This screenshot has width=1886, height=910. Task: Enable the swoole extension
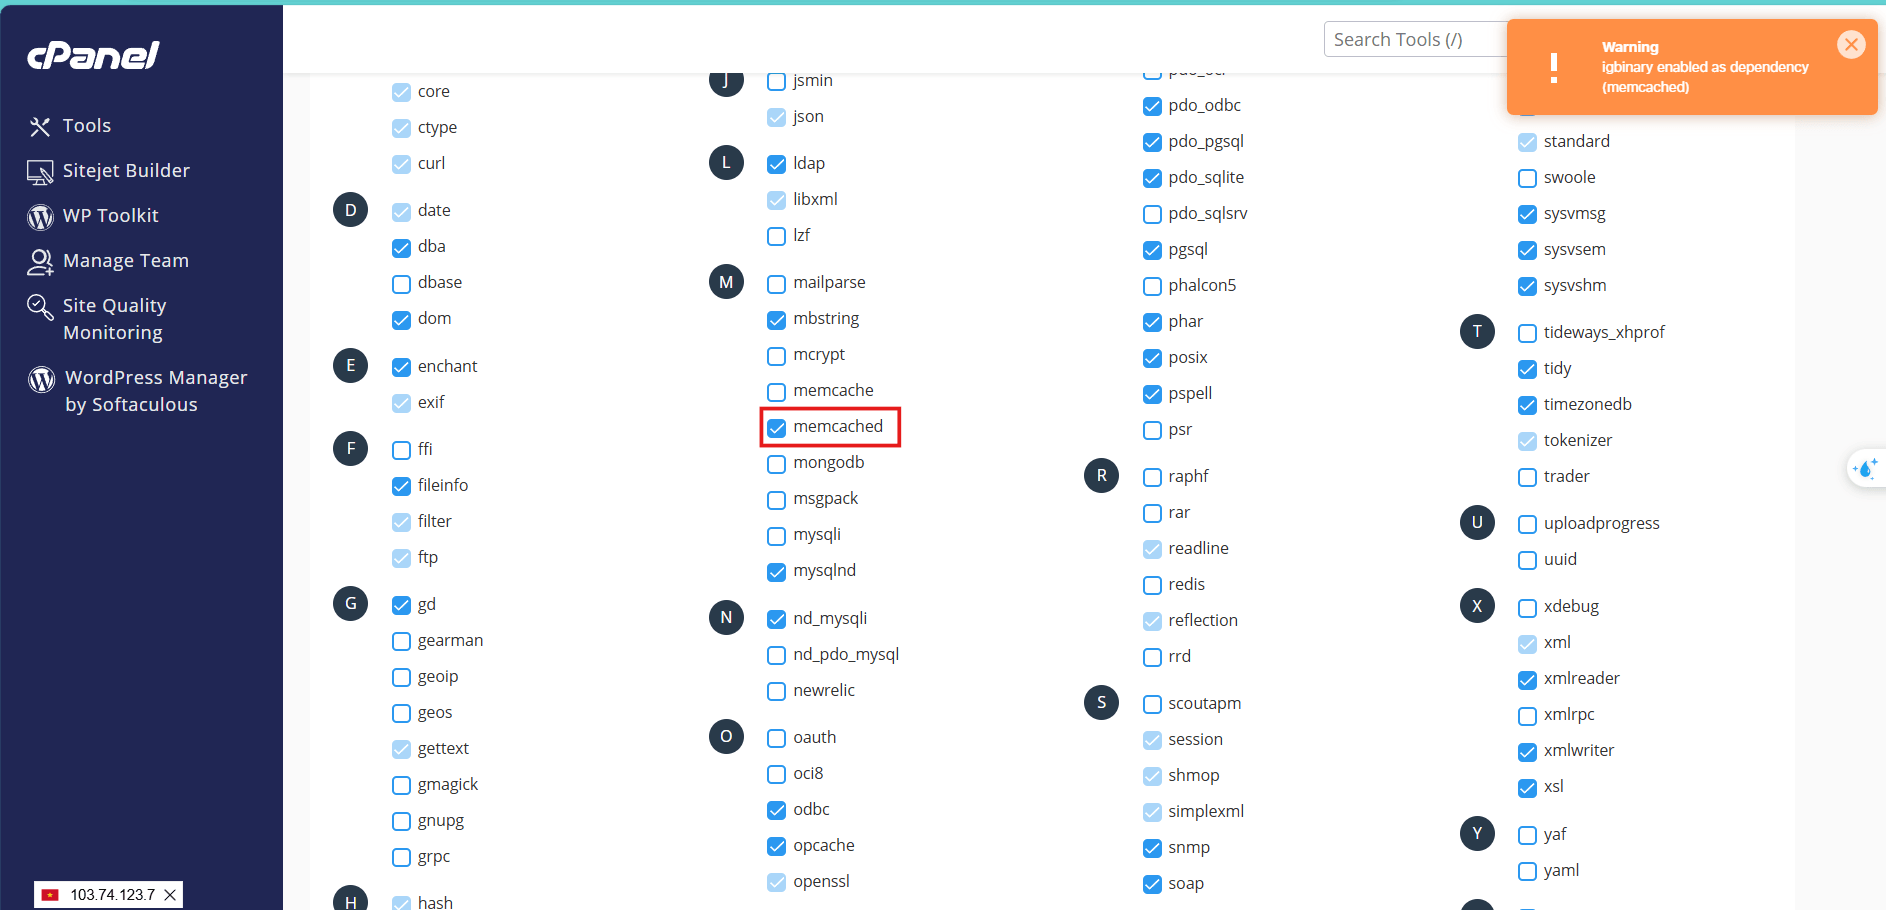1527,179
